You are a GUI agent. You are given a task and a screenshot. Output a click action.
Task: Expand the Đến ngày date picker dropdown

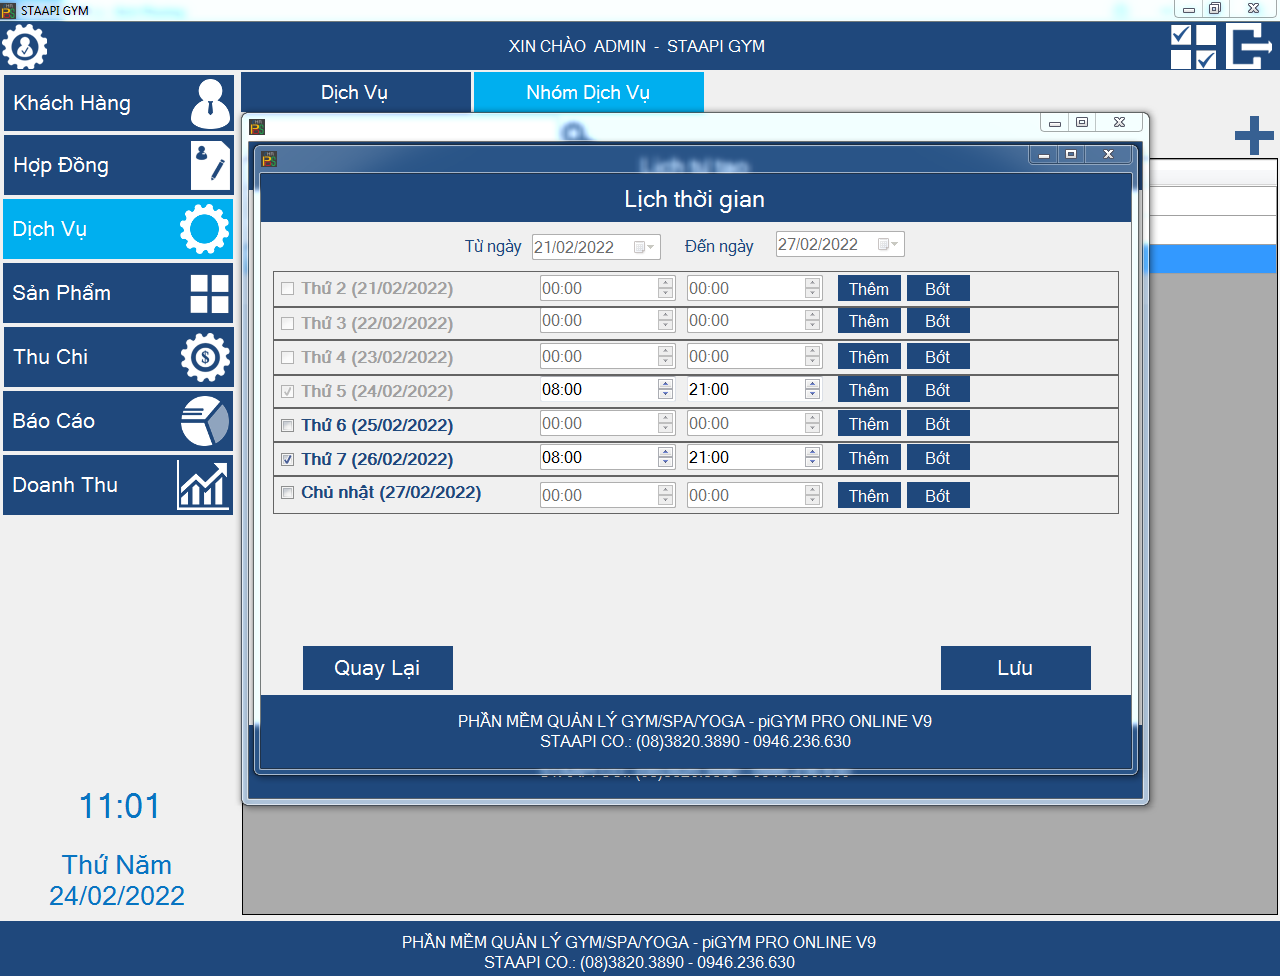(x=889, y=244)
